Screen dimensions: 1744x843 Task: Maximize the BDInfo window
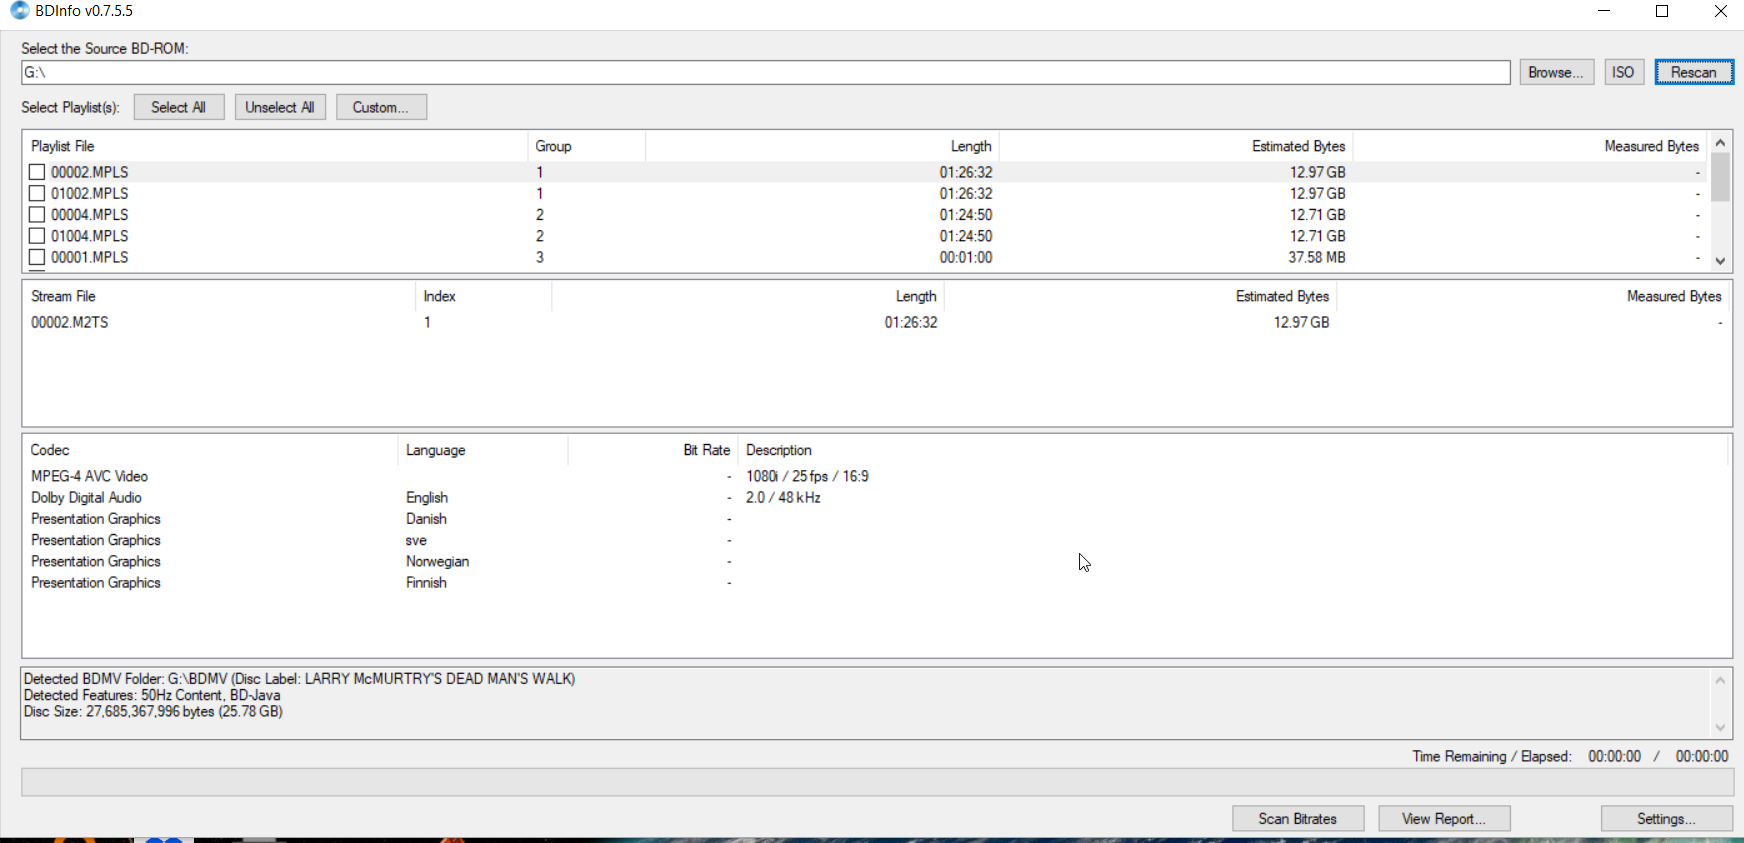tap(1662, 11)
